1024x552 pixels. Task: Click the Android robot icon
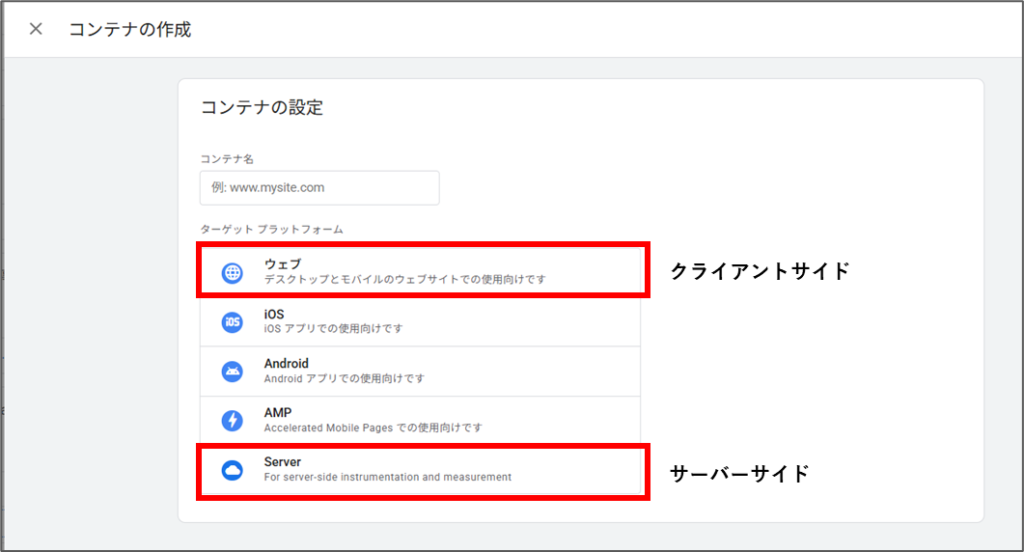(232, 371)
